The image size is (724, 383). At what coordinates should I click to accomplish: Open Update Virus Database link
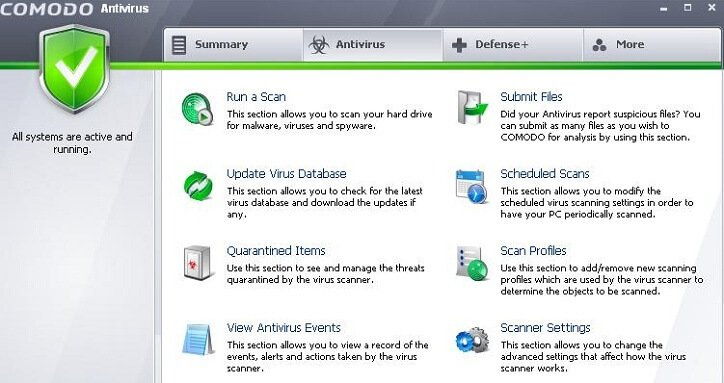point(286,174)
